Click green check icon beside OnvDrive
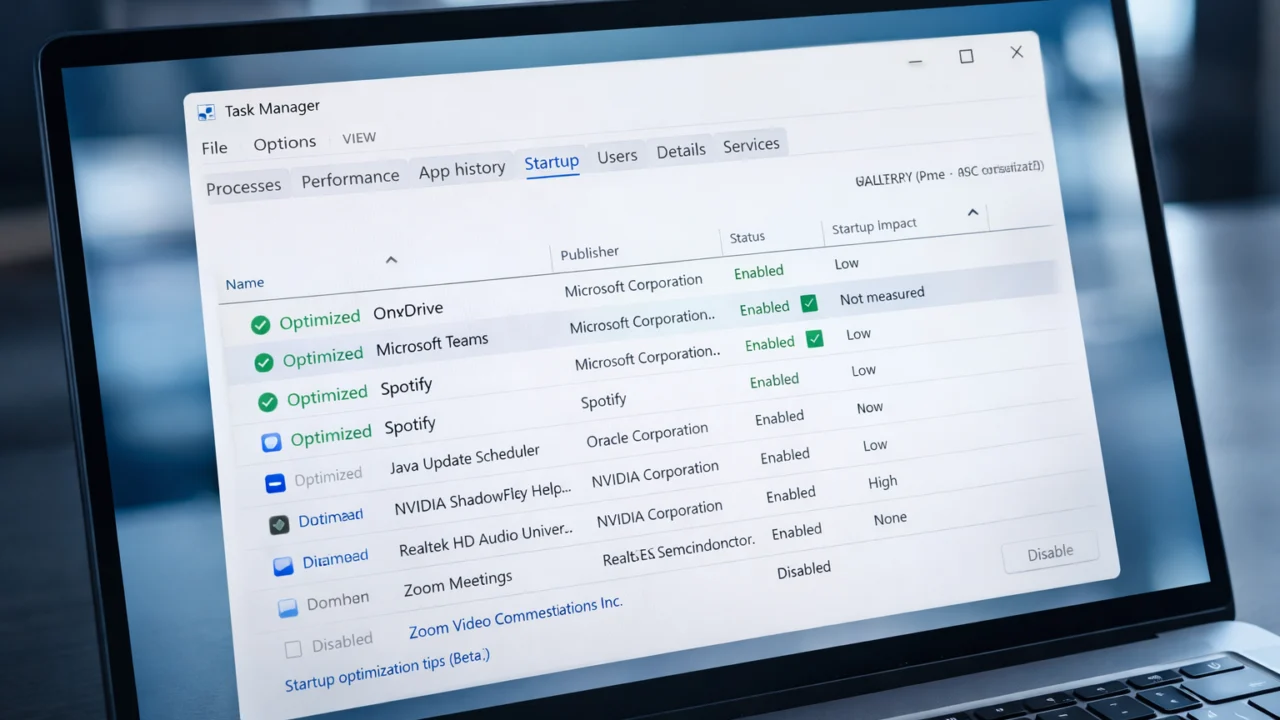 coord(260,325)
